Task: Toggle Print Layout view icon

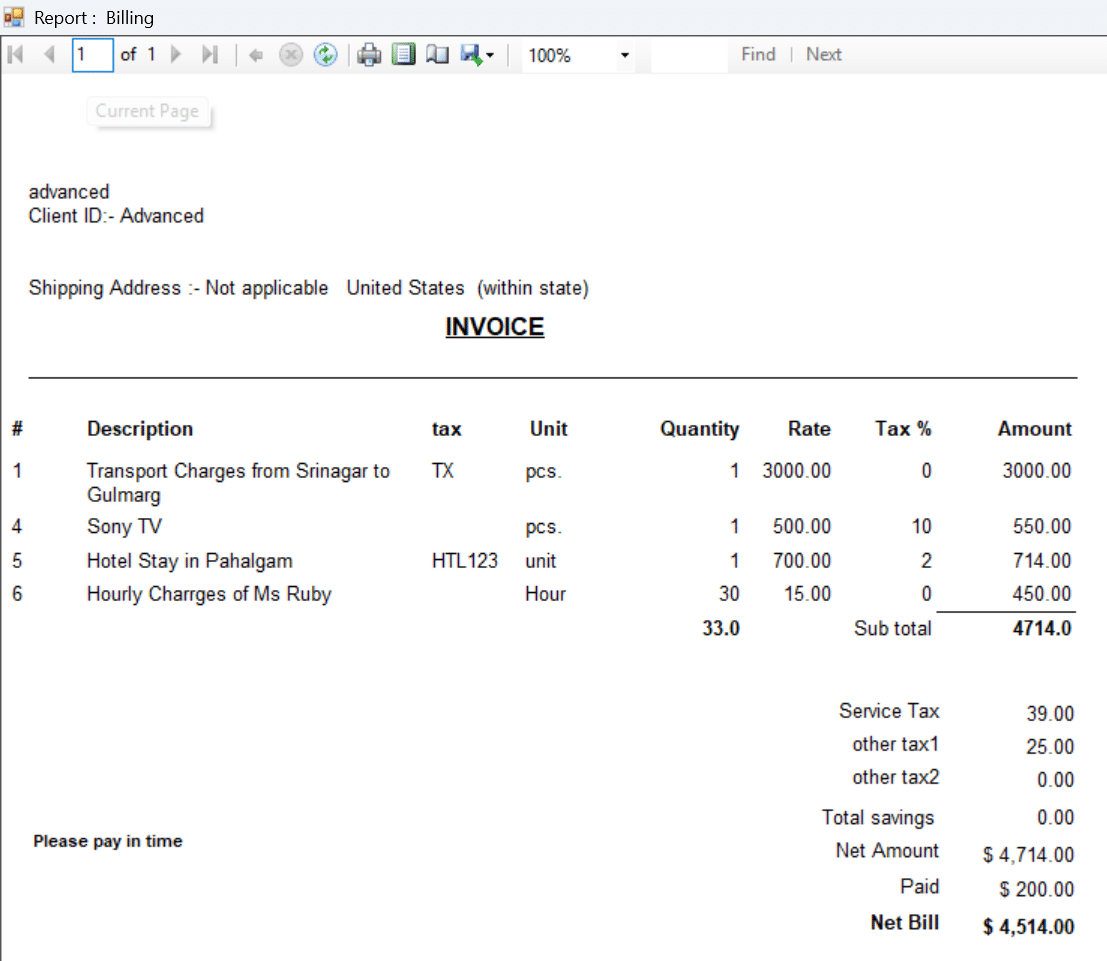Action: tap(403, 55)
